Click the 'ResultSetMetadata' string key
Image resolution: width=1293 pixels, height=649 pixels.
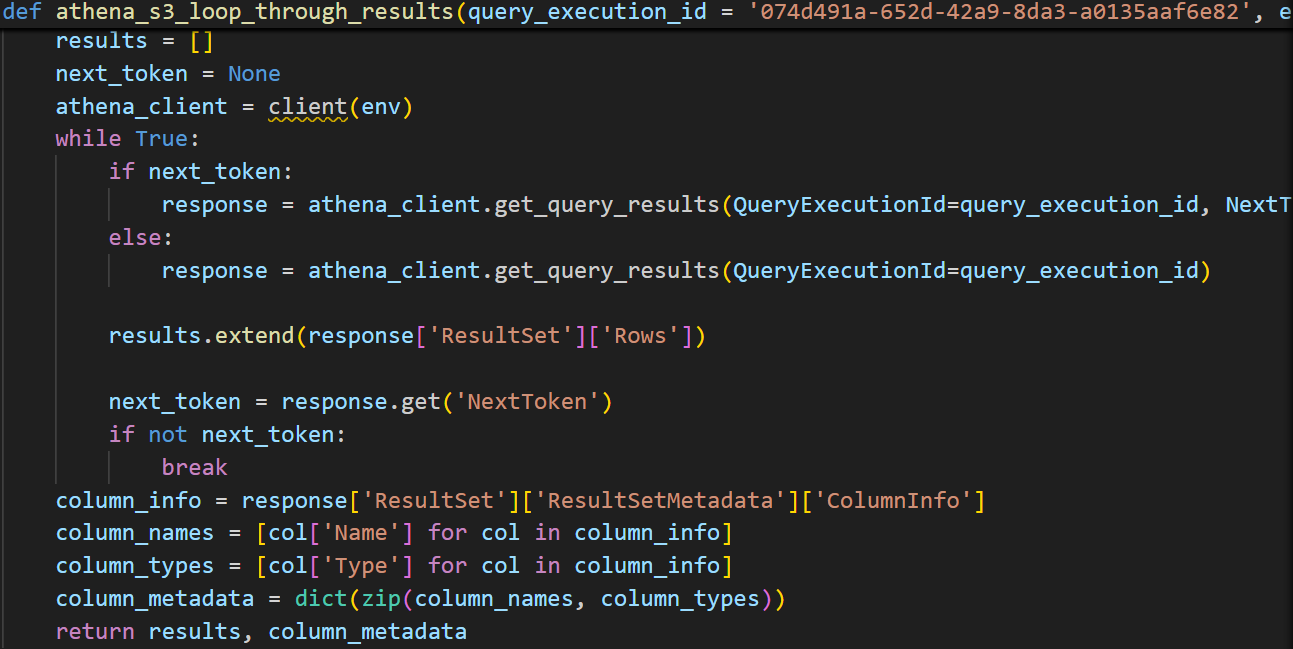click(660, 501)
